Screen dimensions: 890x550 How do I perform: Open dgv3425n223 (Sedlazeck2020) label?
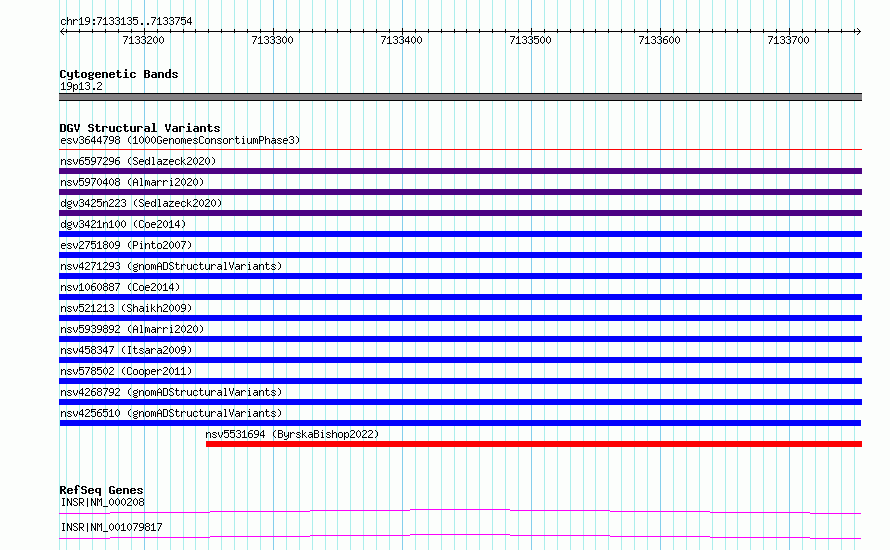tap(141, 203)
